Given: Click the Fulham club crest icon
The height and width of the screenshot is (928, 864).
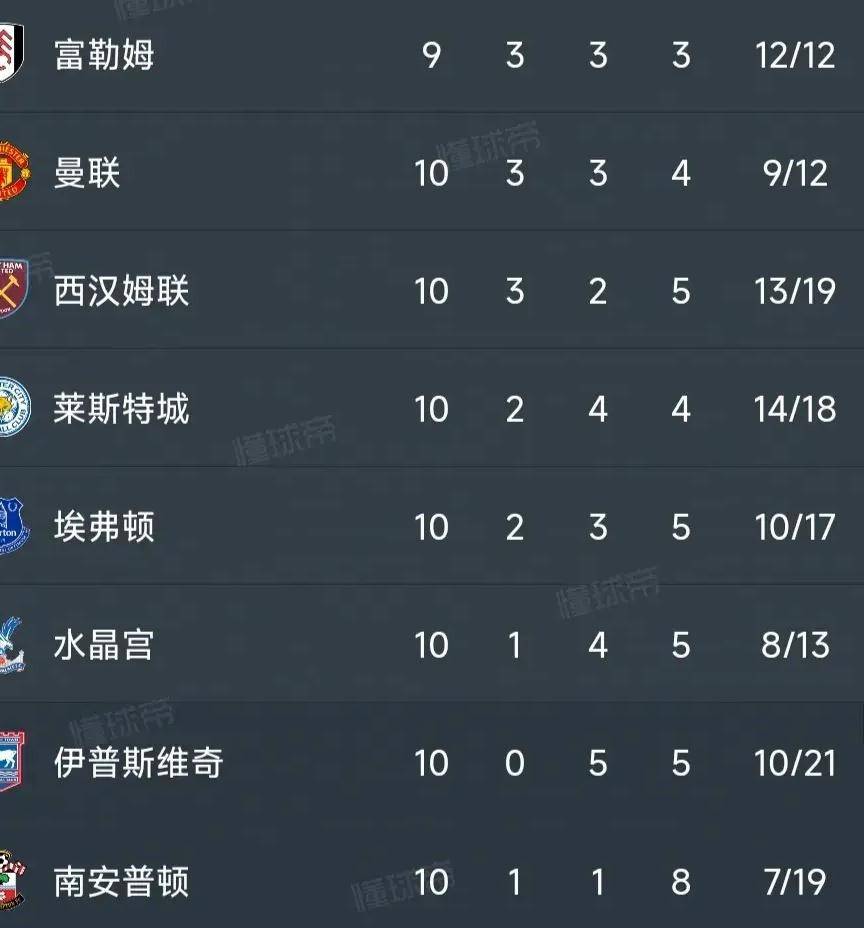Looking at the screenshot, I should [11, 55].
